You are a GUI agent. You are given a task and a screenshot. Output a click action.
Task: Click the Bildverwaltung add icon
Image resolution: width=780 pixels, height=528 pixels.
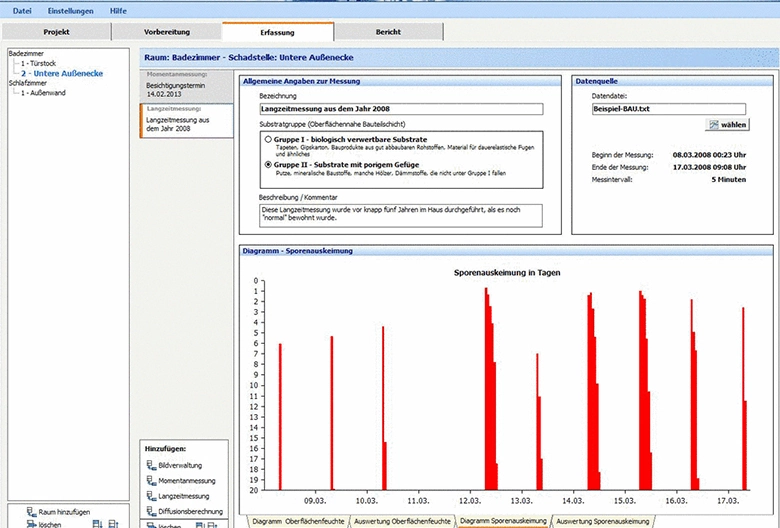[x=153, y=465]
